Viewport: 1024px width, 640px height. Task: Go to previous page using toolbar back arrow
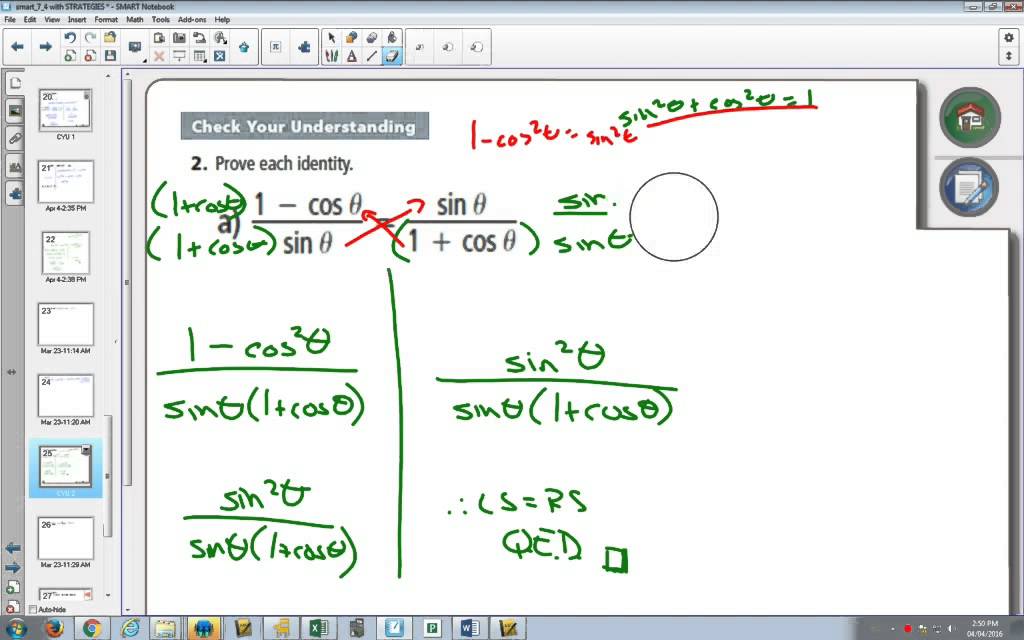18,46
